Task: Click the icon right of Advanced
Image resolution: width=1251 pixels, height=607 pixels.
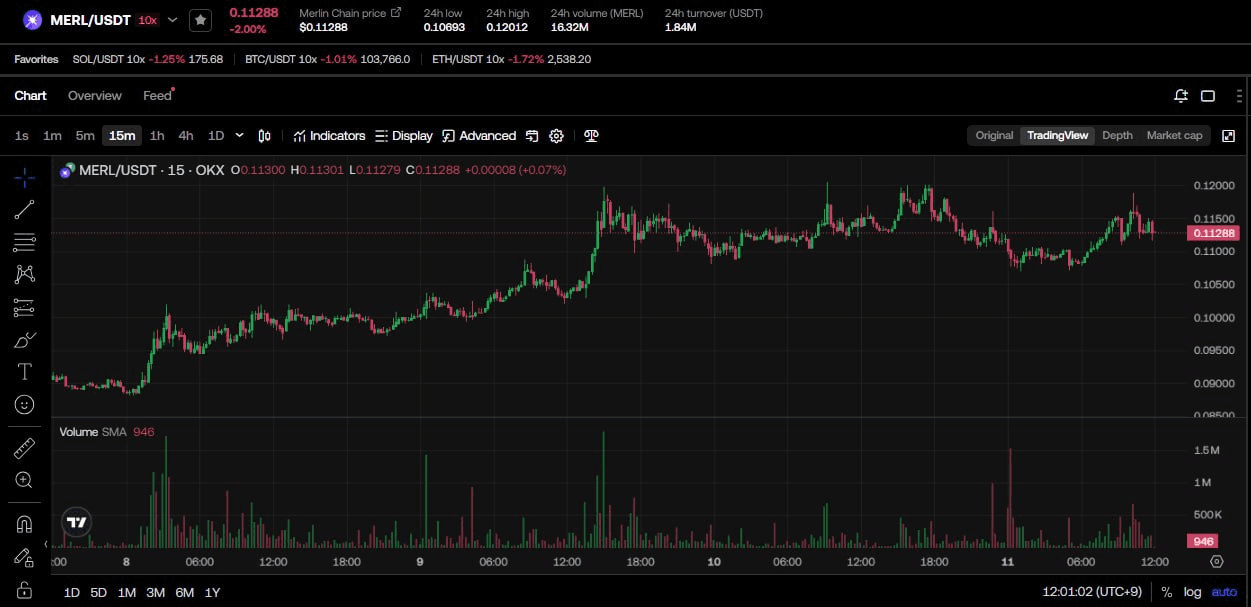Action: (x=532, y=136)
